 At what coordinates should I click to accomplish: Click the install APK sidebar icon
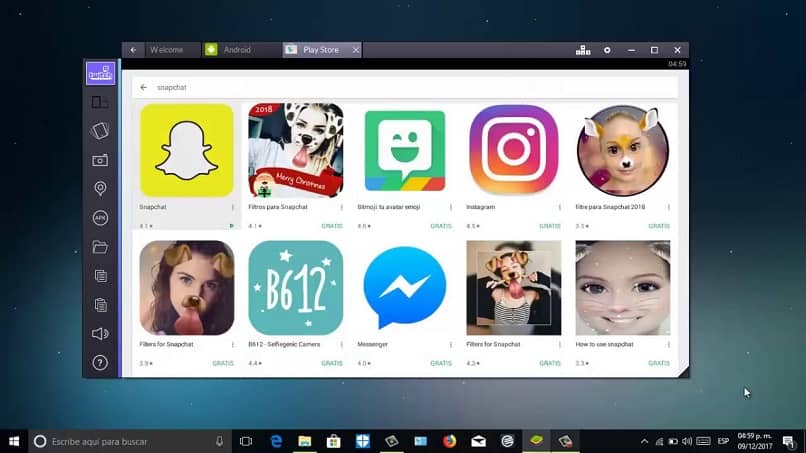tap(100, 218)
